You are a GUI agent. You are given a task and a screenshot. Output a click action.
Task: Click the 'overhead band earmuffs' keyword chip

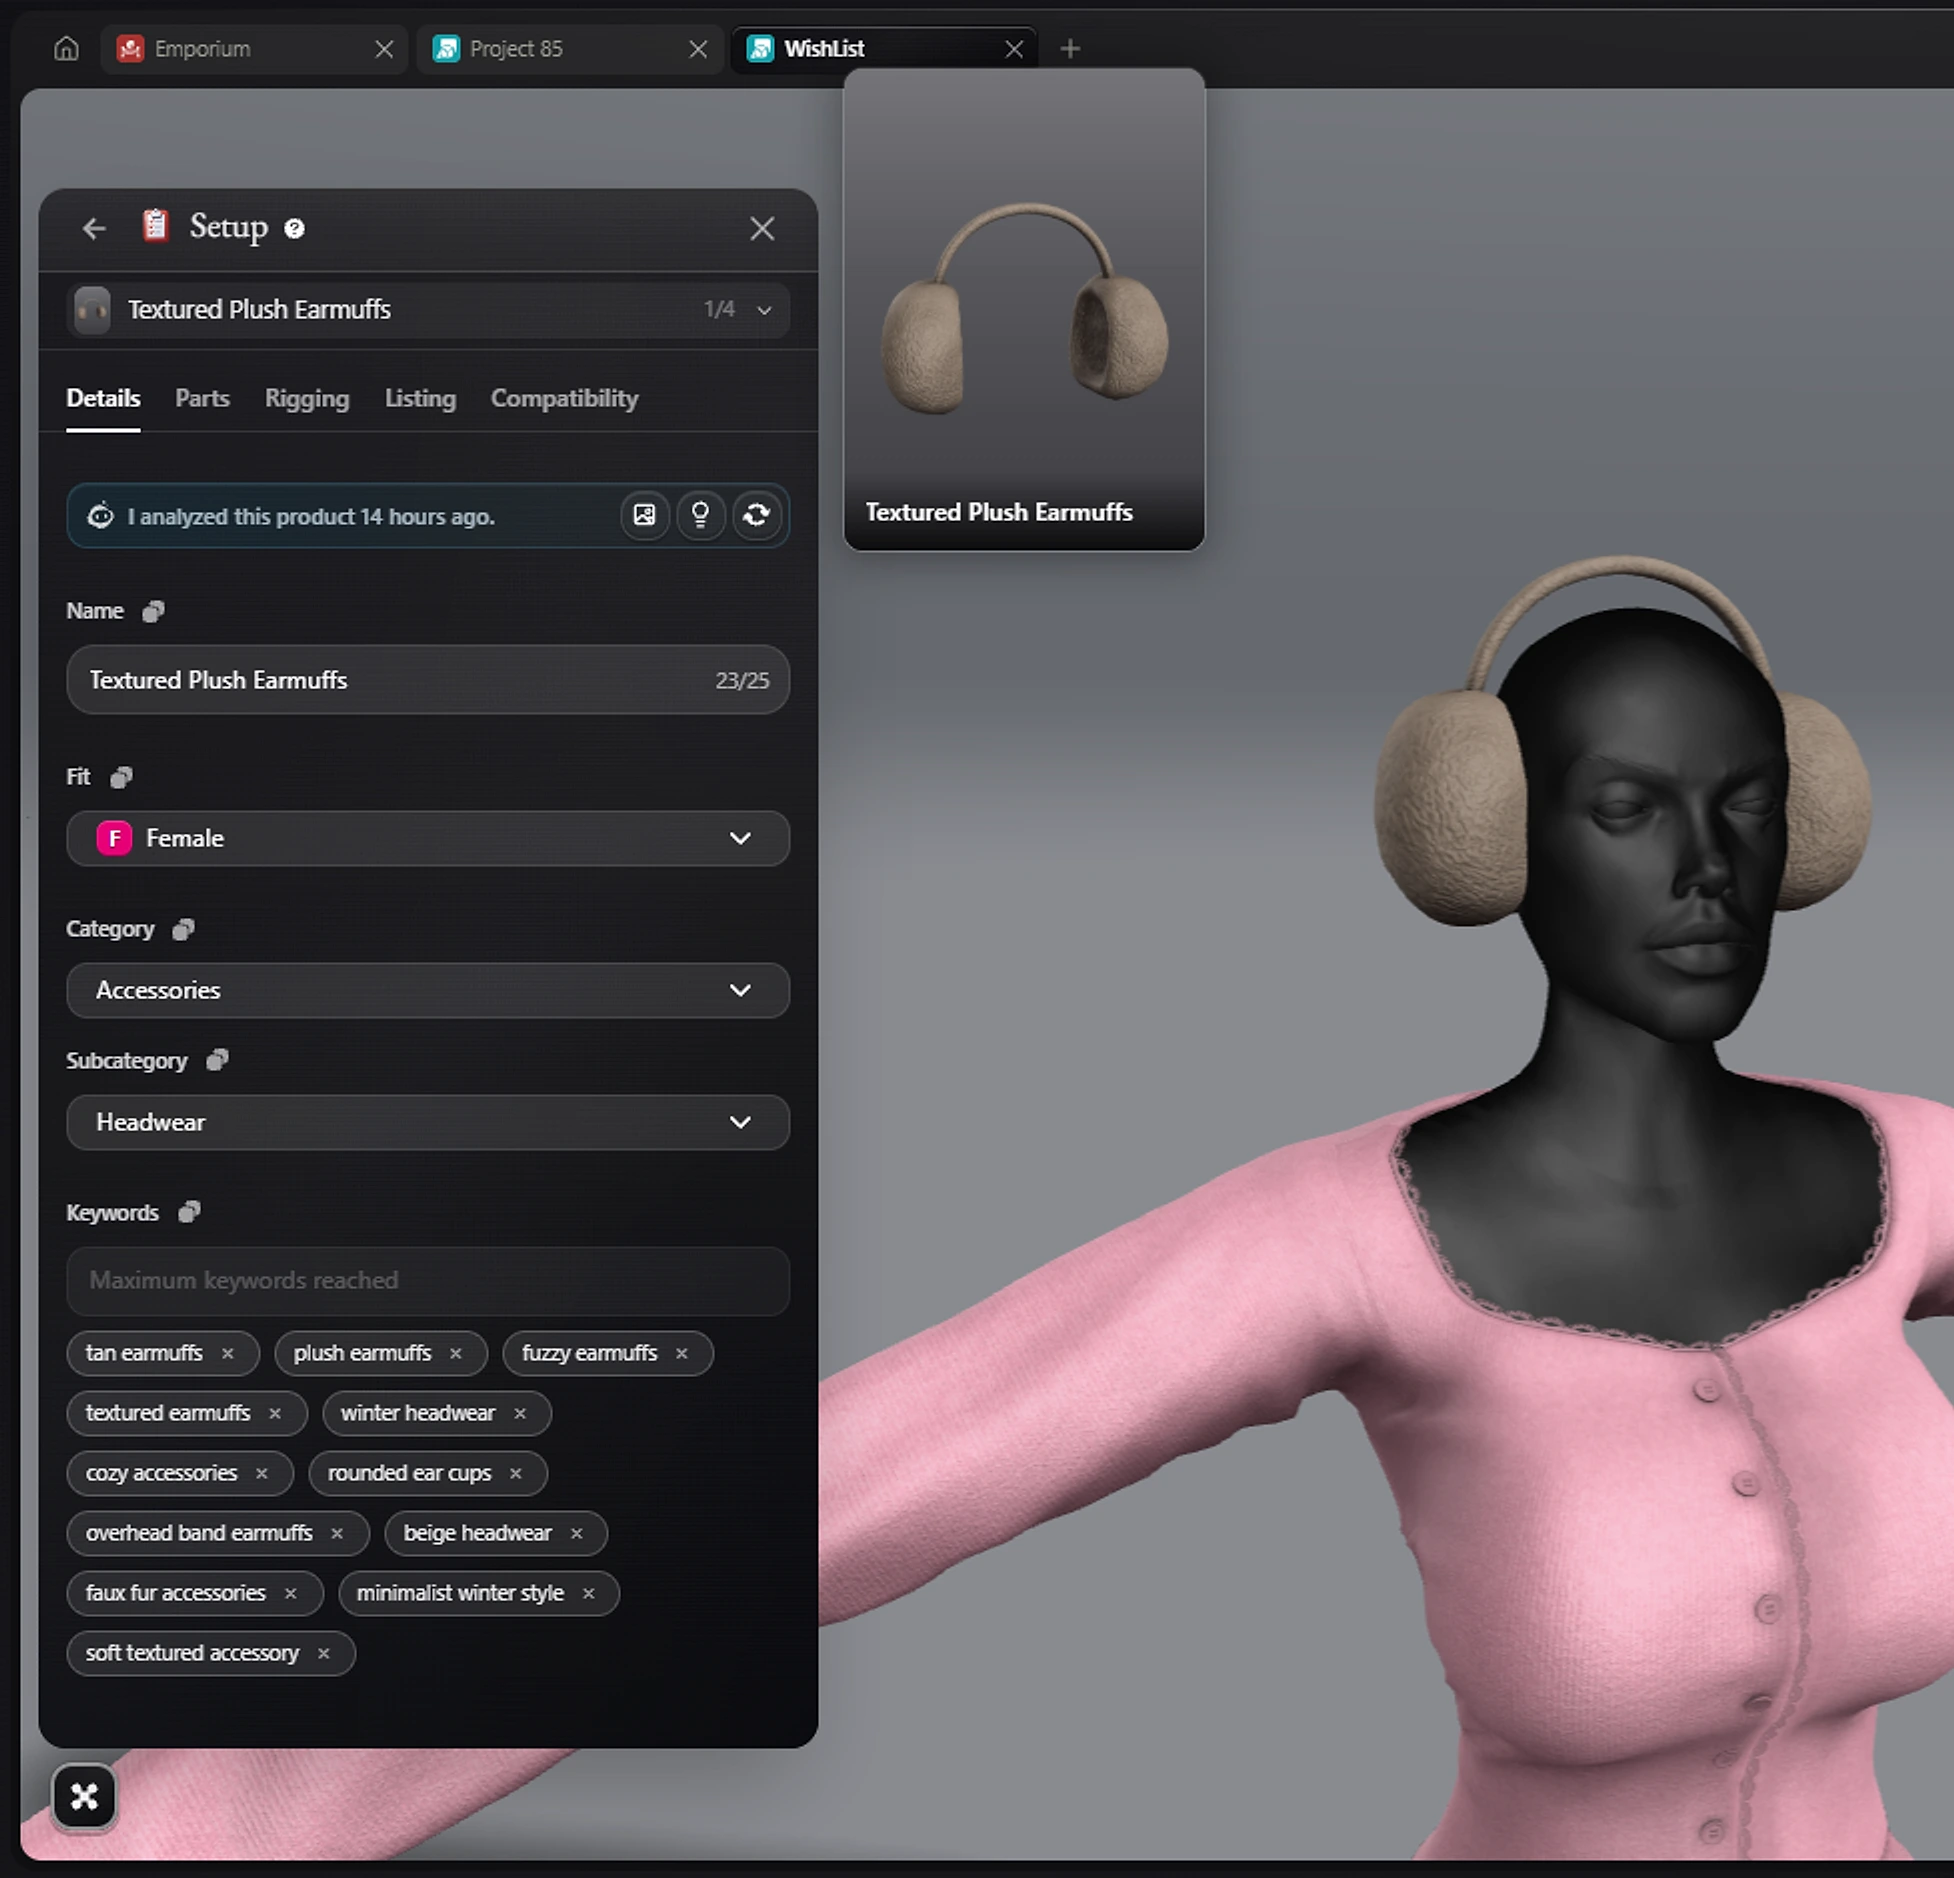tap(218, 1533)
